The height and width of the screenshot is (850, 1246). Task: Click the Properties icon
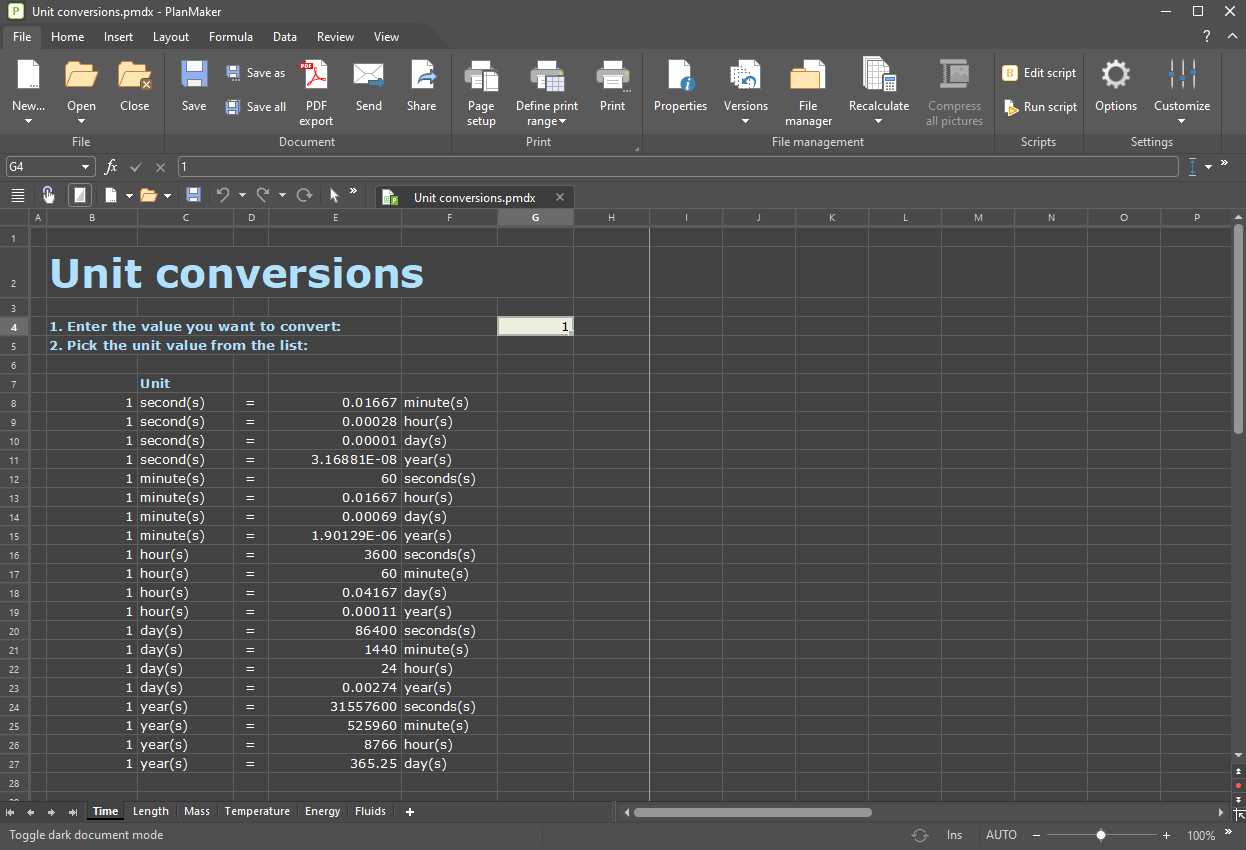pos(680,76)
